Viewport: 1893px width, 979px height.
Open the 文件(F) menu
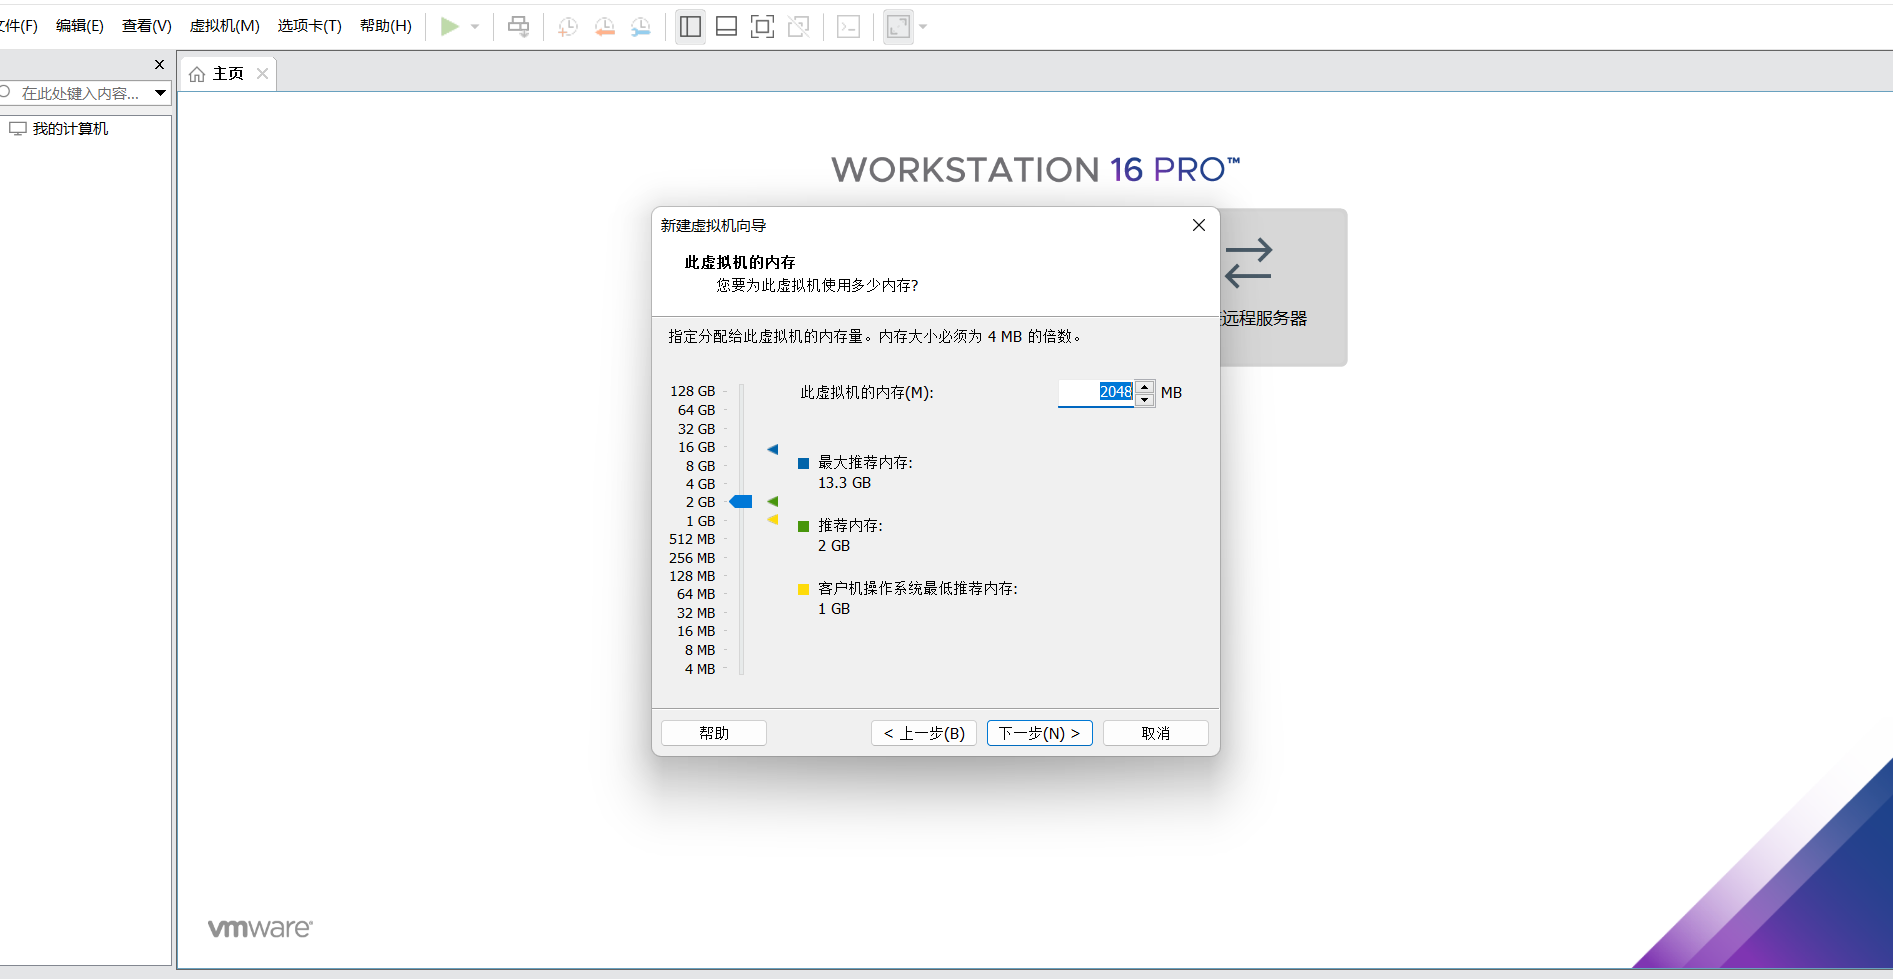(x=17, y=26)
